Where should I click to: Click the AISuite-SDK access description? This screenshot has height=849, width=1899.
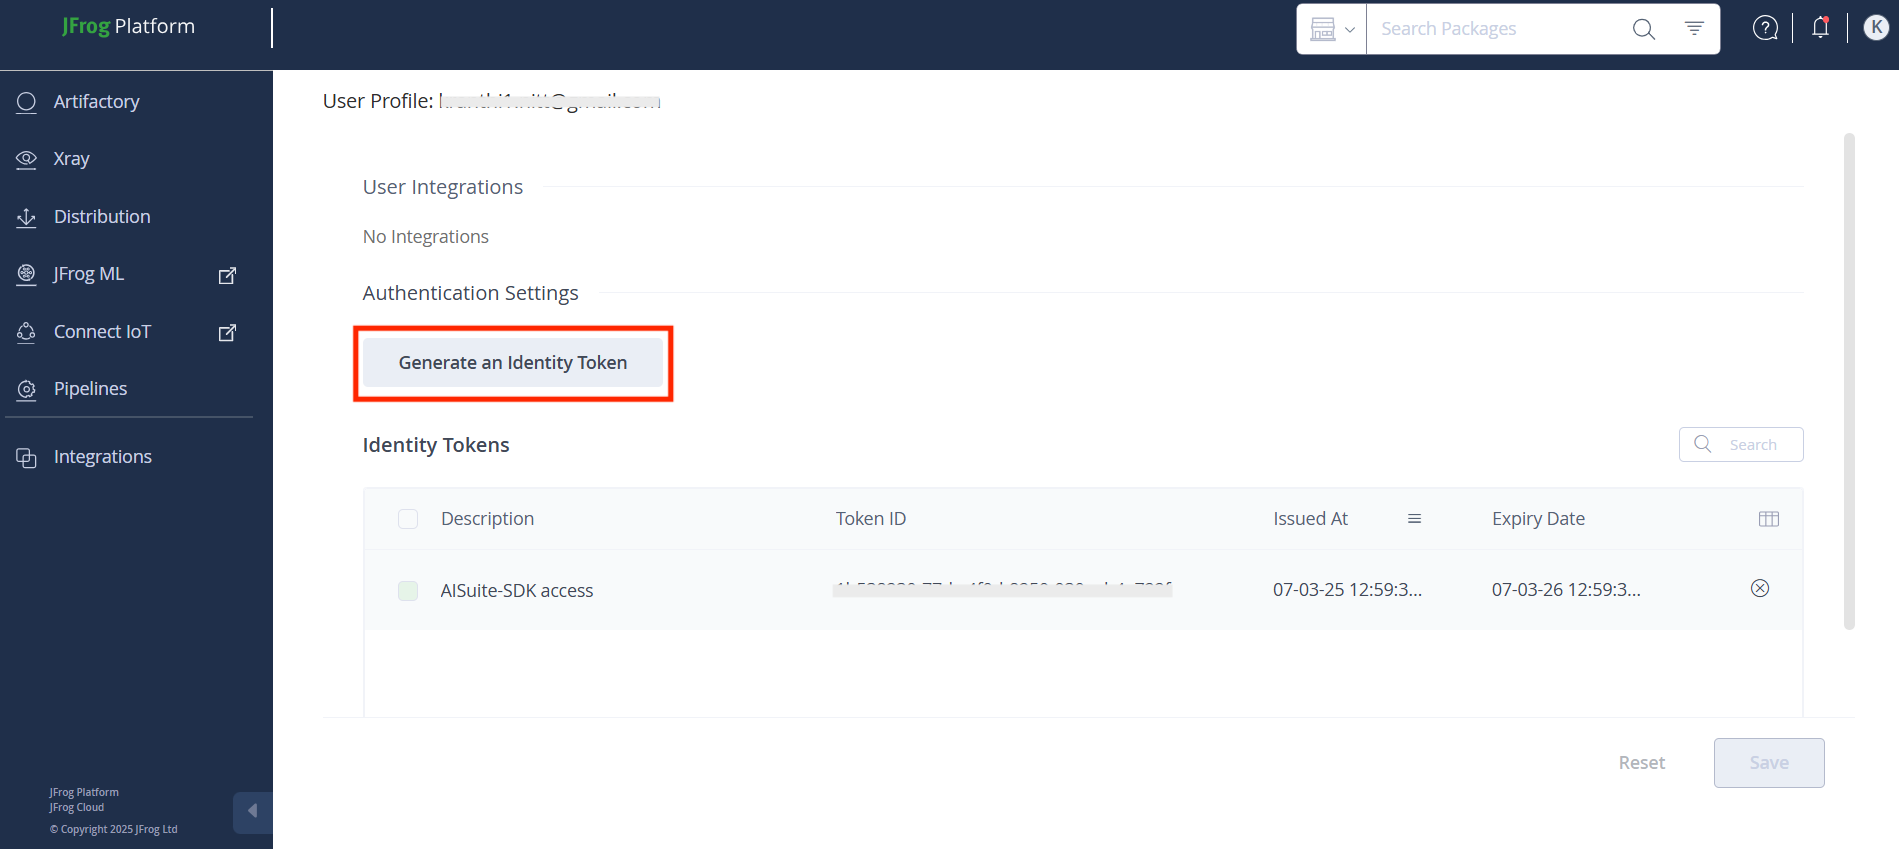click(517, 591)
